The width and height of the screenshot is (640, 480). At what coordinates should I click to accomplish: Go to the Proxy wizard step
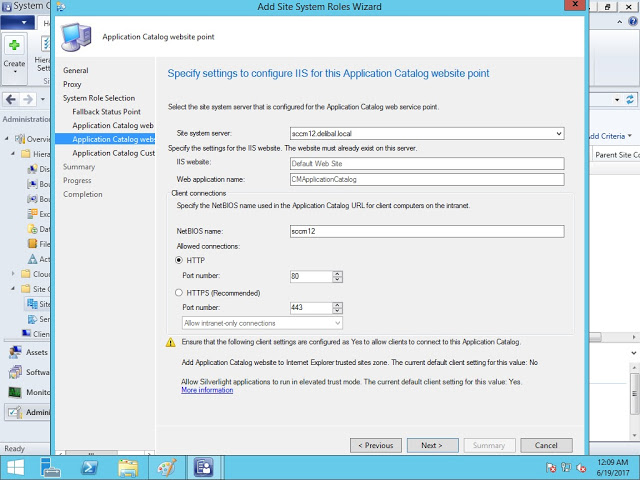pyautogui.click(x=72, y=84)
